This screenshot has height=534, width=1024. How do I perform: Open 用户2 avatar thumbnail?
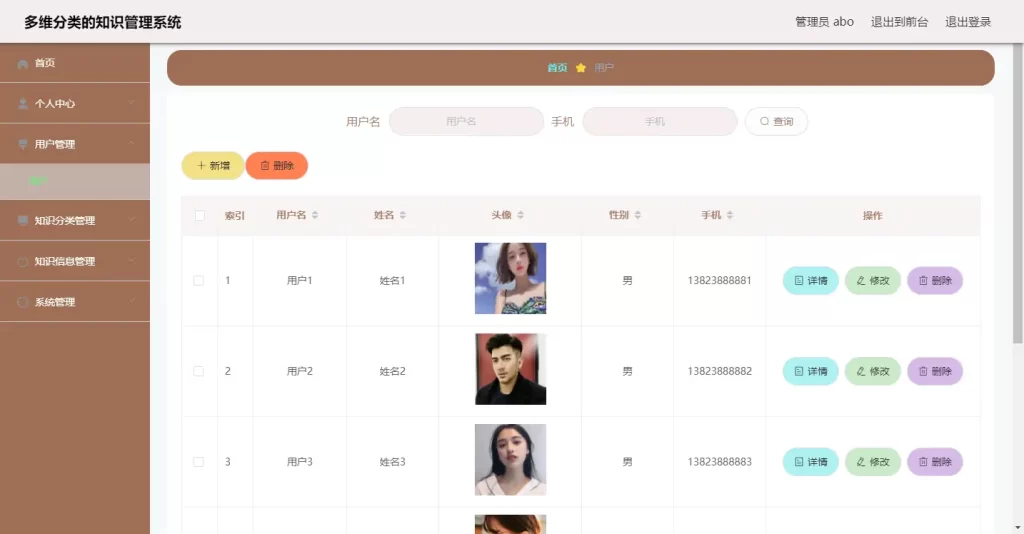tap(510, 369)
